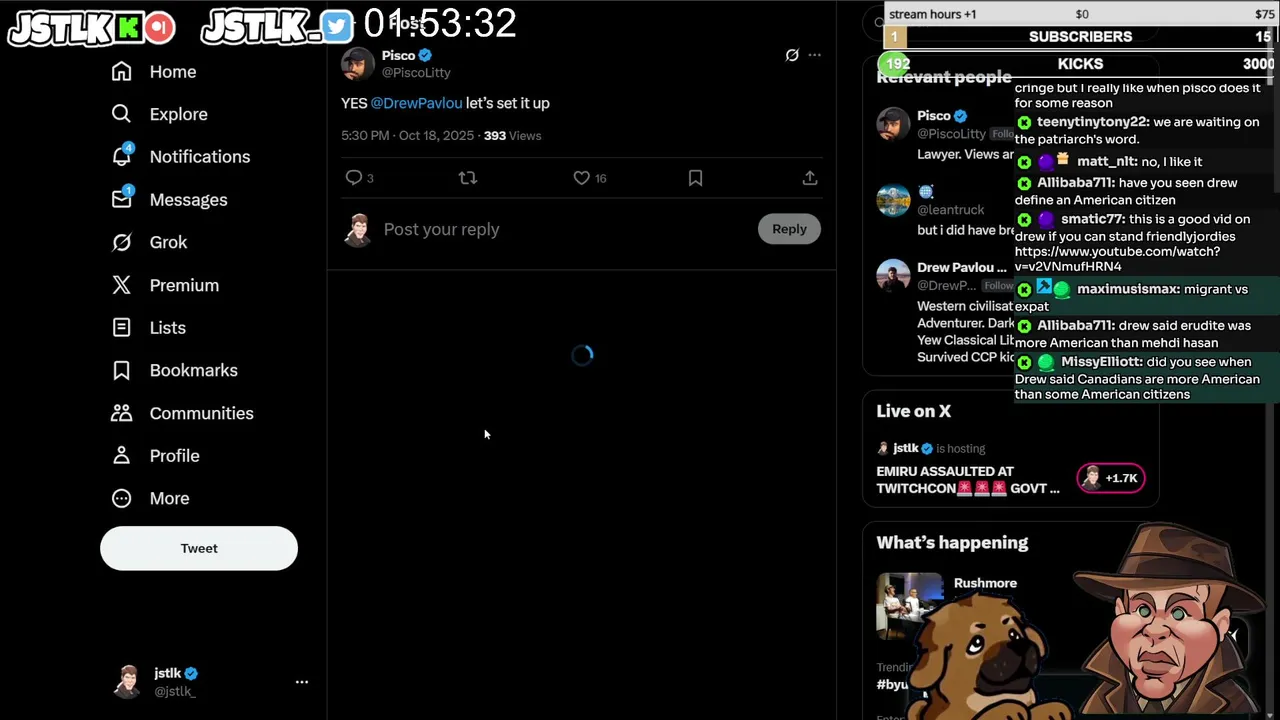Open the Bookmarks icon in the sidebar
The image size is (1280, 720).
tap(121, 370)
